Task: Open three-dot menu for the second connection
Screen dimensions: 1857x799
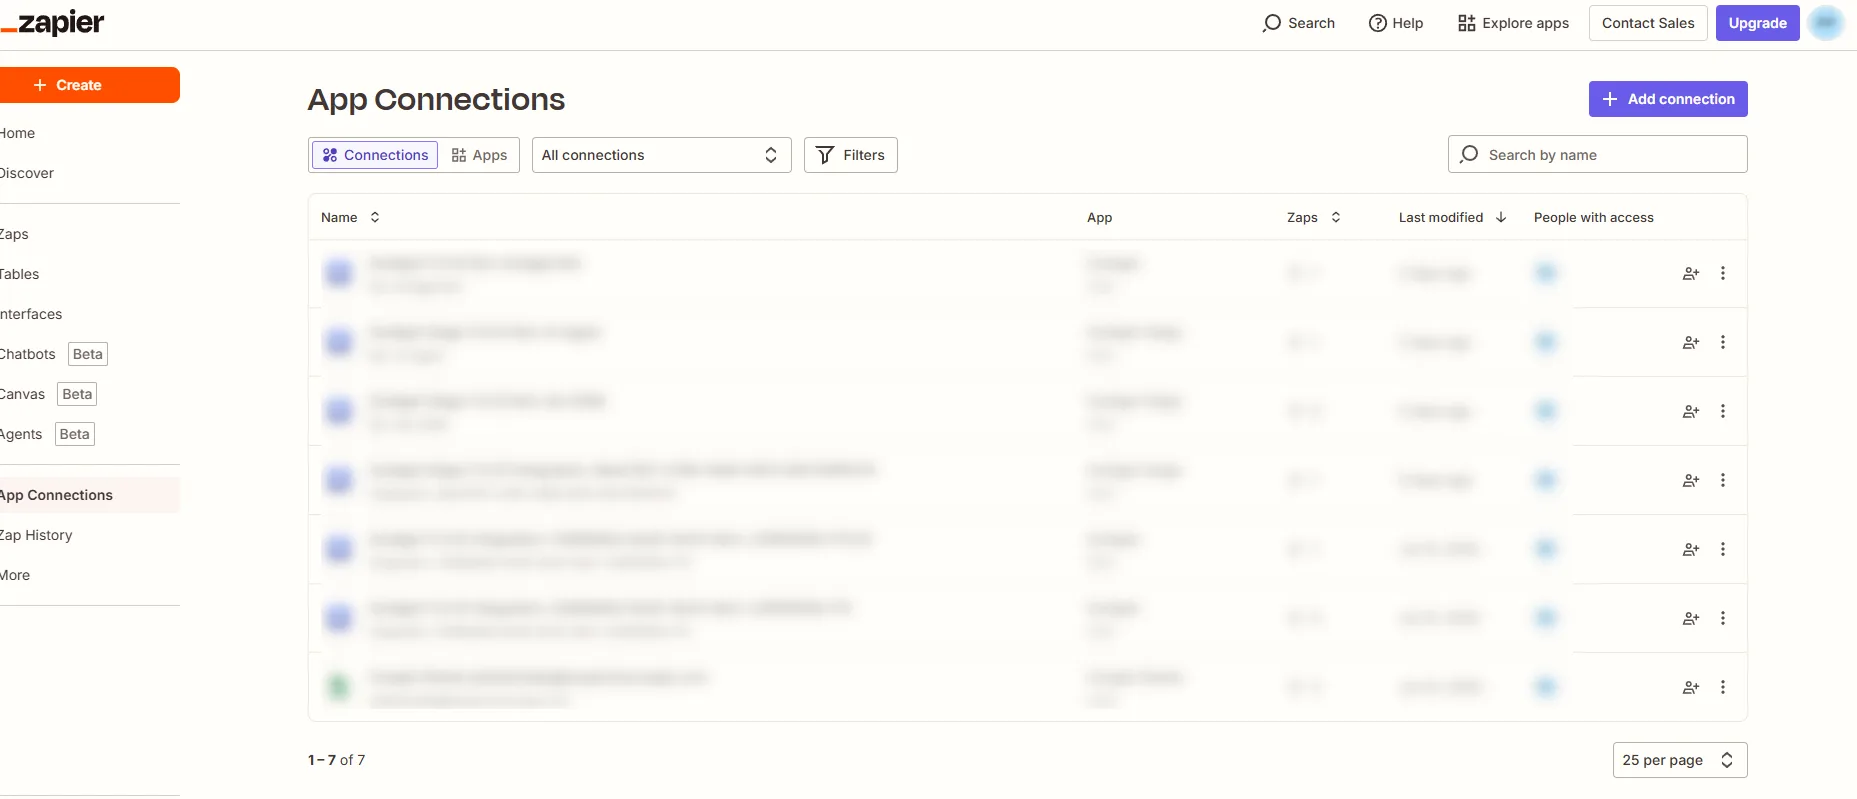Action: (1722, 342)
